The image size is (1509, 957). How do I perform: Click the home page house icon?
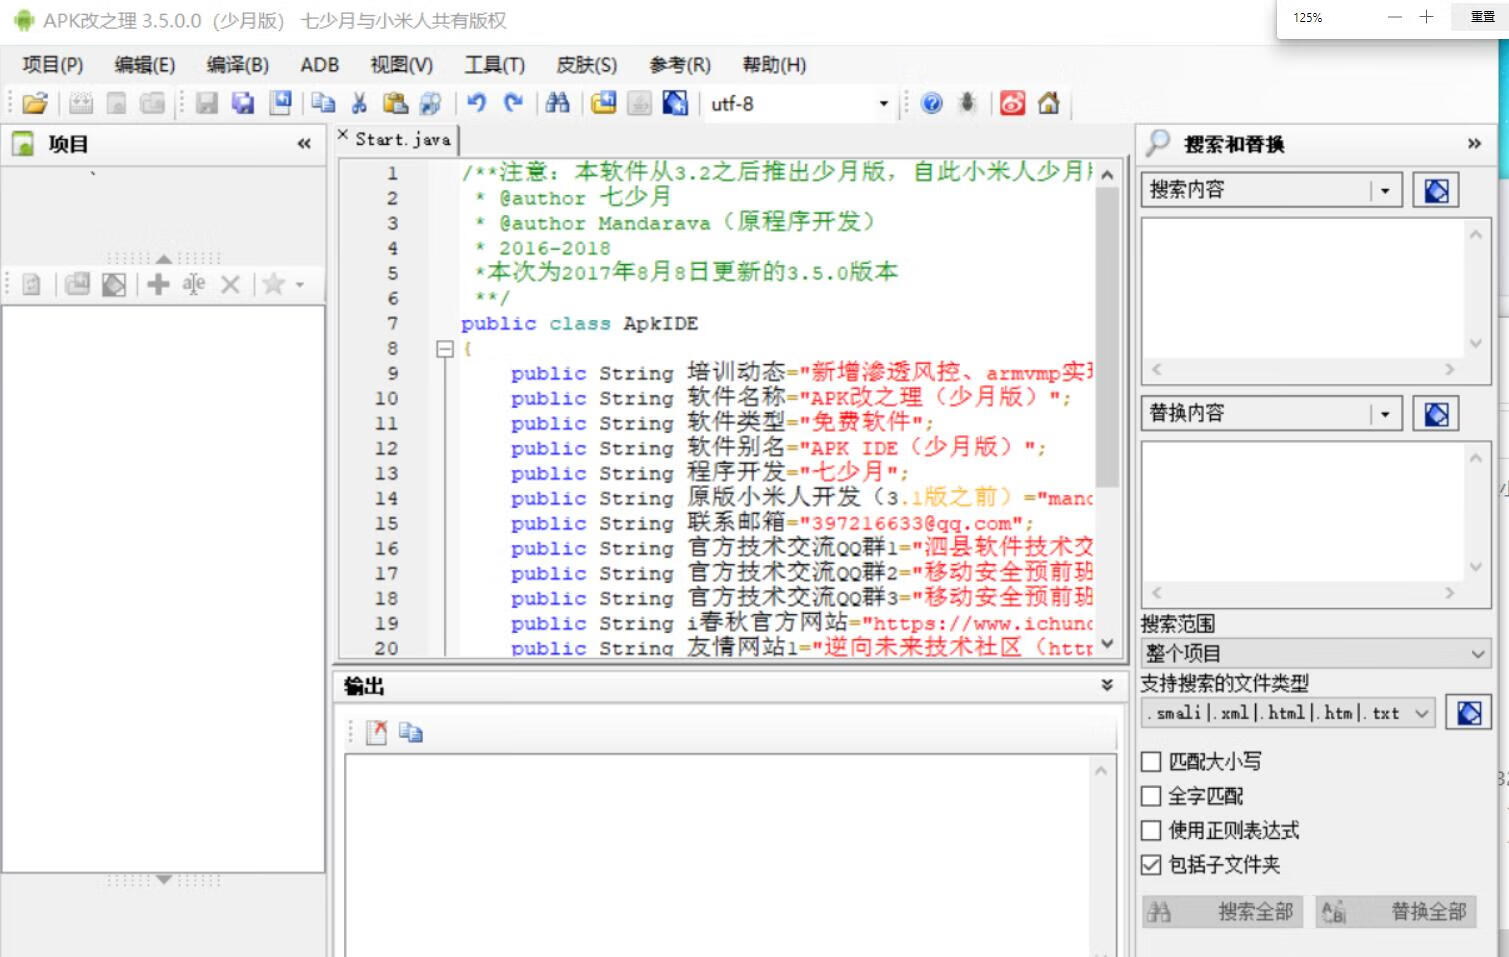[x=1048, y=103]
